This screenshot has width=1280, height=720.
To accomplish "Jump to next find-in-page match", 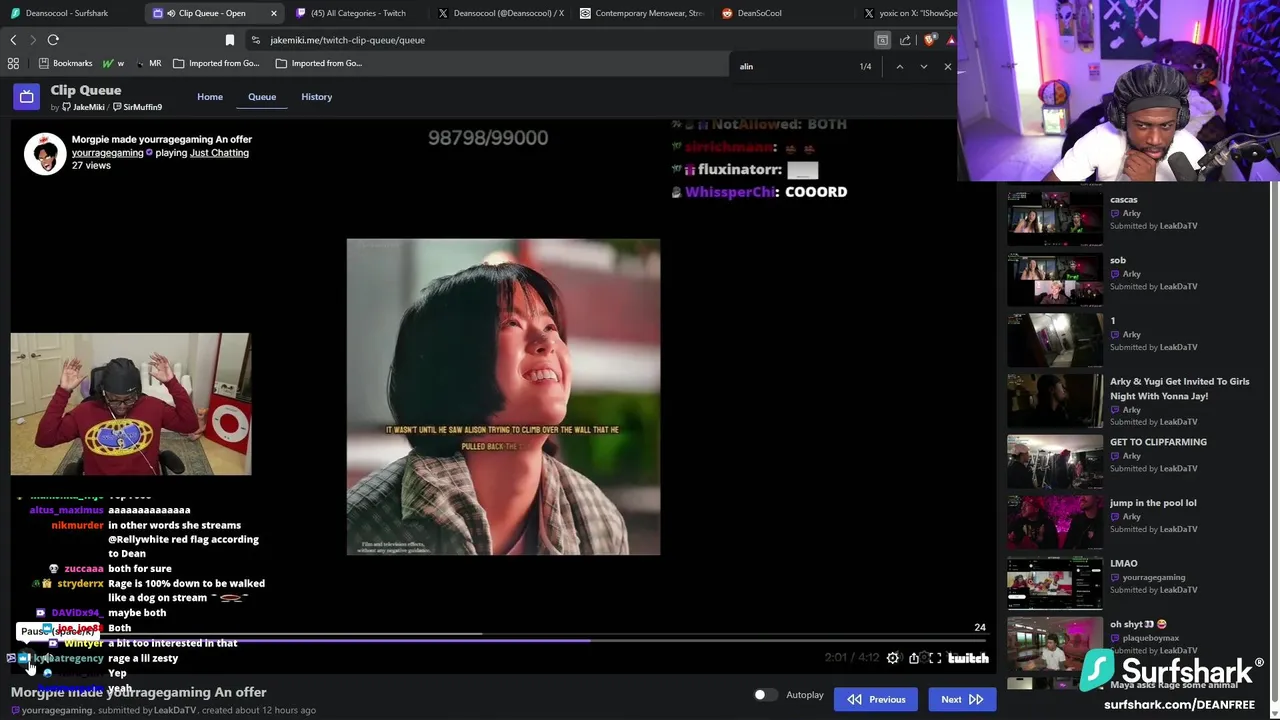I will click(x=923, y=66).
